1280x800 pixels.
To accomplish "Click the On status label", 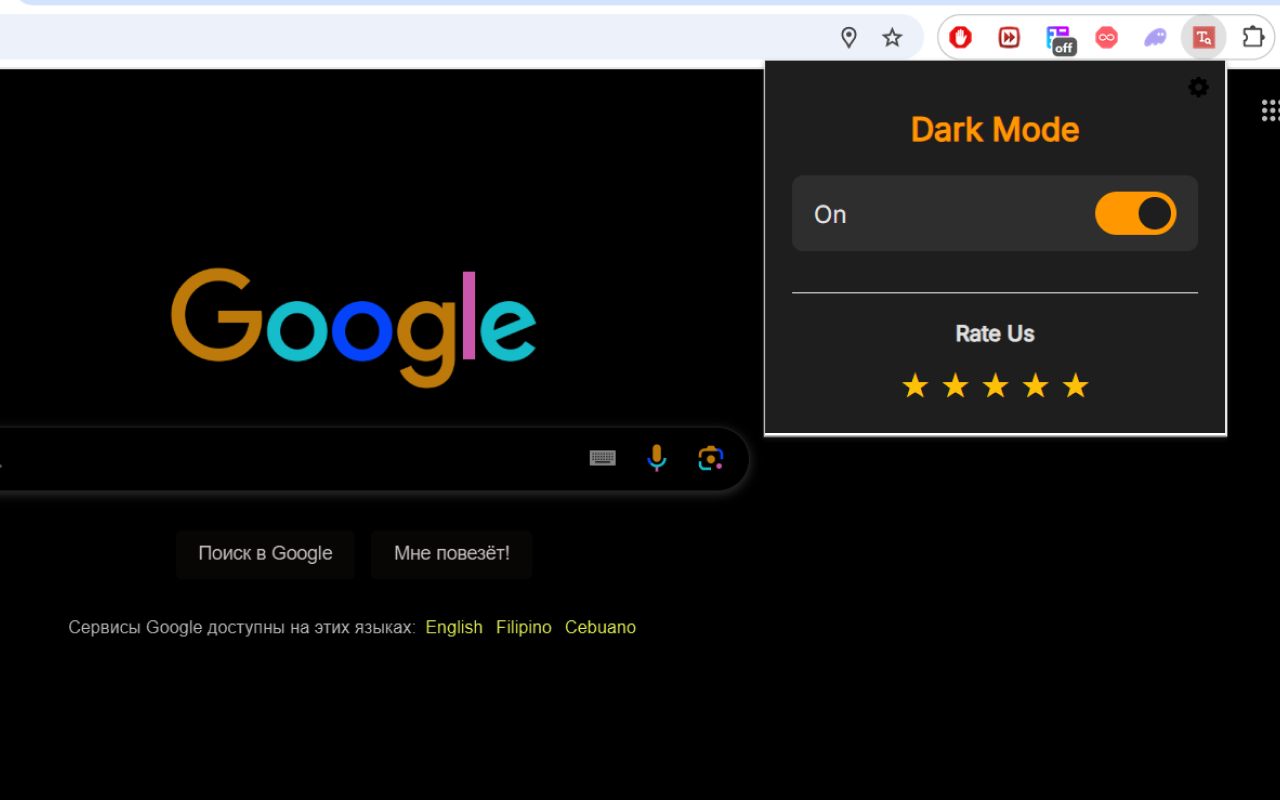I will pyautogui.click(x=830, y=214).
